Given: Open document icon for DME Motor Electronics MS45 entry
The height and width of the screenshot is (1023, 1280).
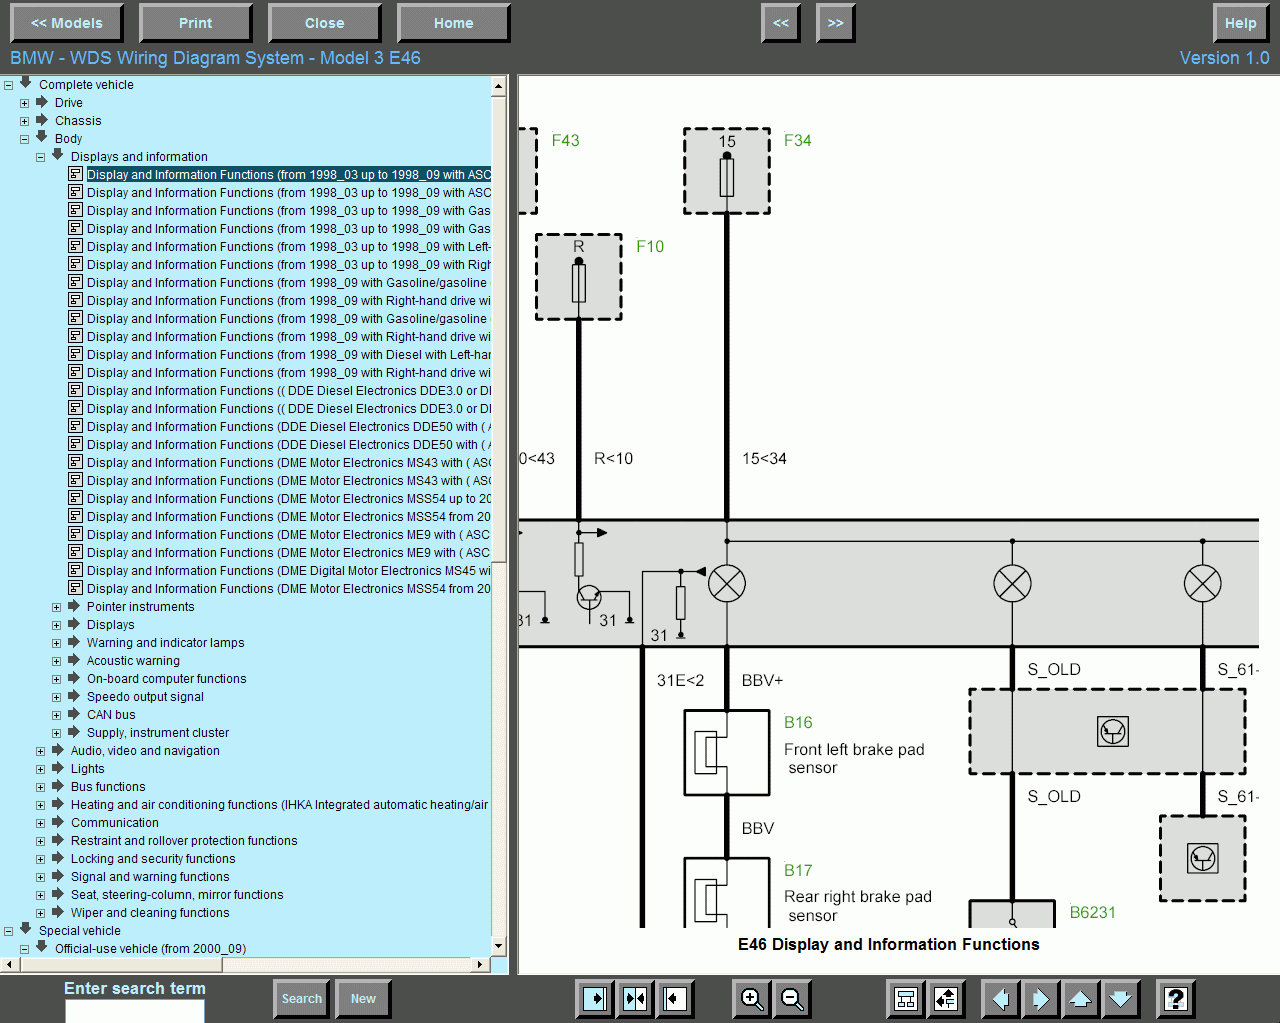Looking at the screenshot, I should coord(75,570).
